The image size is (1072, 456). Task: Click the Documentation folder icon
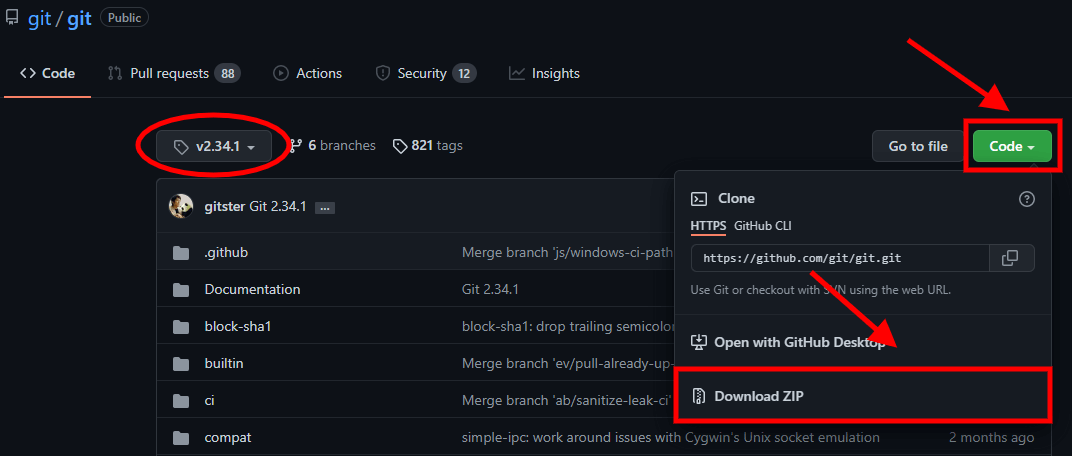(x=181, y=290)
